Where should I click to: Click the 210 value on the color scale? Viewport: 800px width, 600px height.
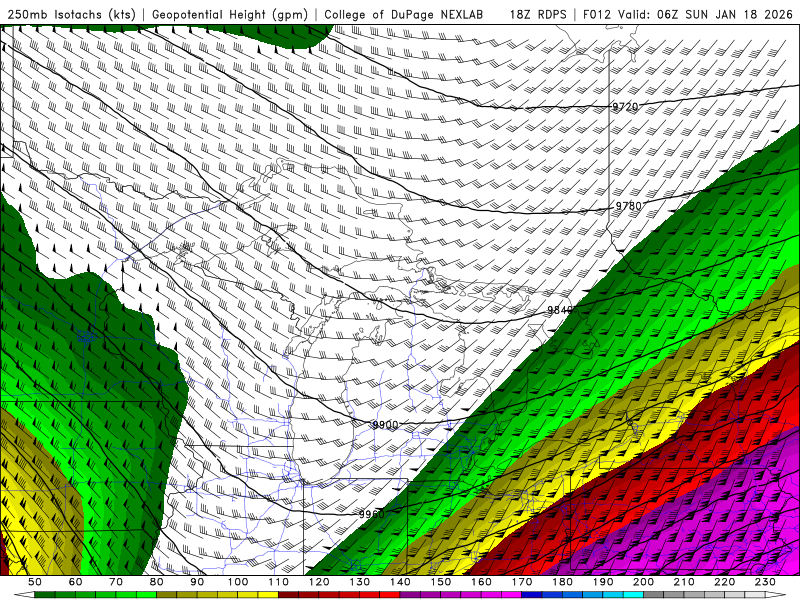click(x=684, y=582)
